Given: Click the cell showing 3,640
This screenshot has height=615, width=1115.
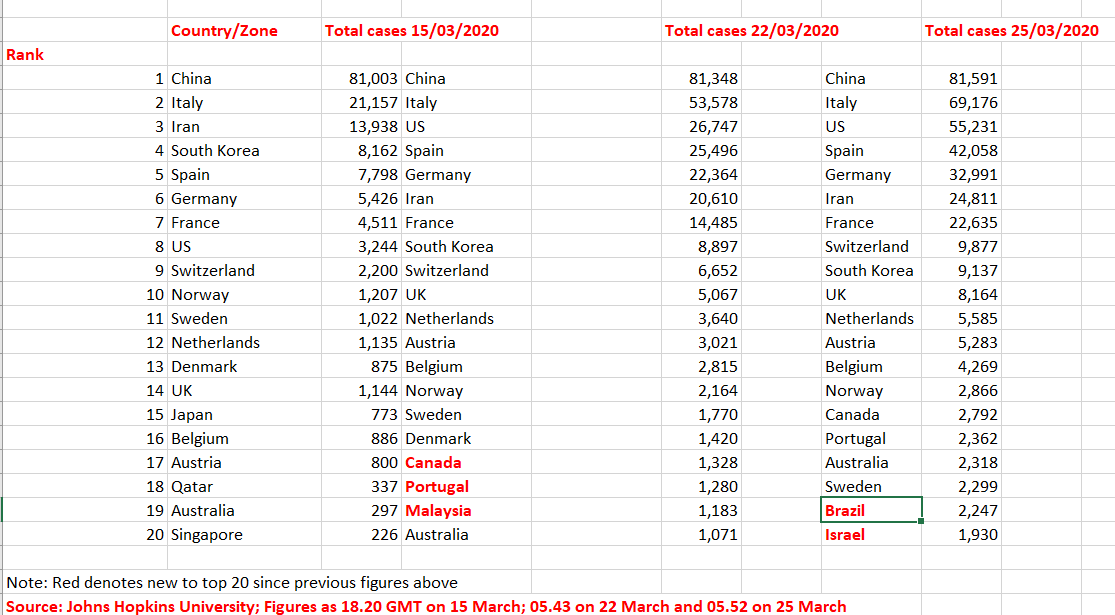Looking at the screenshot, I should [x=701, y=319].
